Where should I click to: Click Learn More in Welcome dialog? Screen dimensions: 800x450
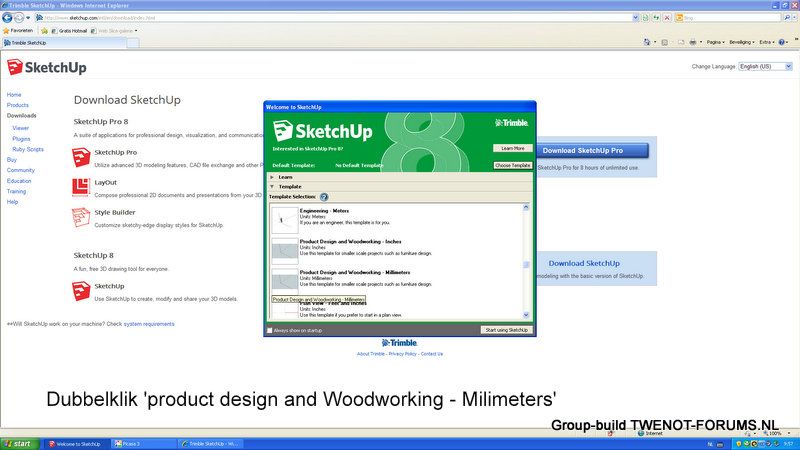513,148
